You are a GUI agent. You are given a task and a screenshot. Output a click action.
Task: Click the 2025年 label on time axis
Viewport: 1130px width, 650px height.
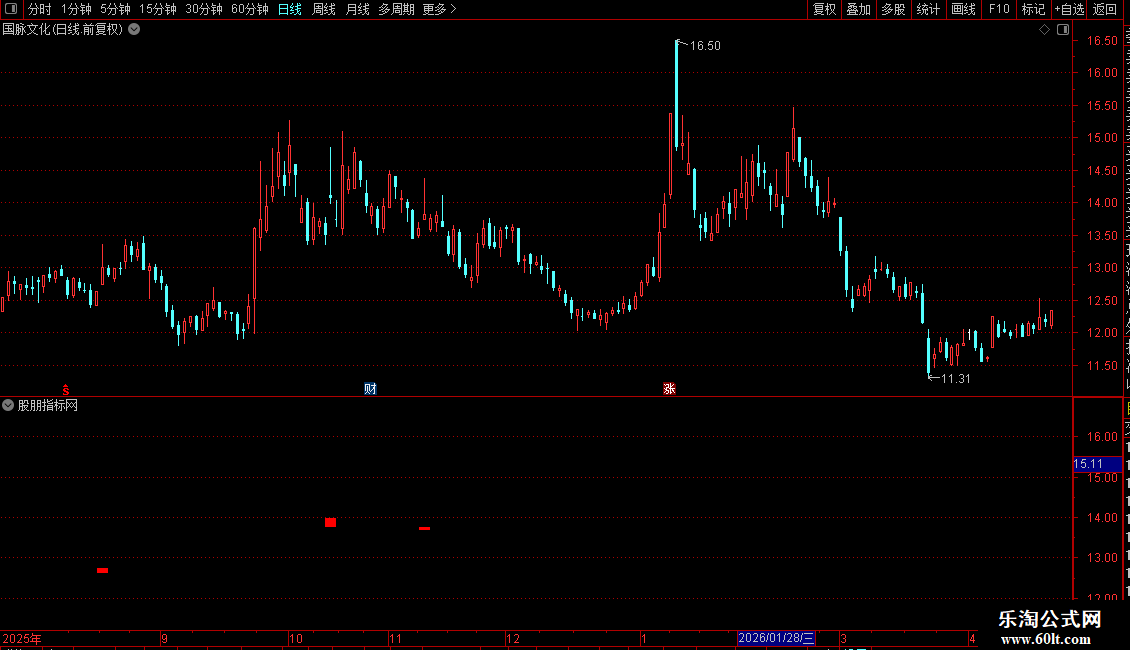[x=22, y=638]
